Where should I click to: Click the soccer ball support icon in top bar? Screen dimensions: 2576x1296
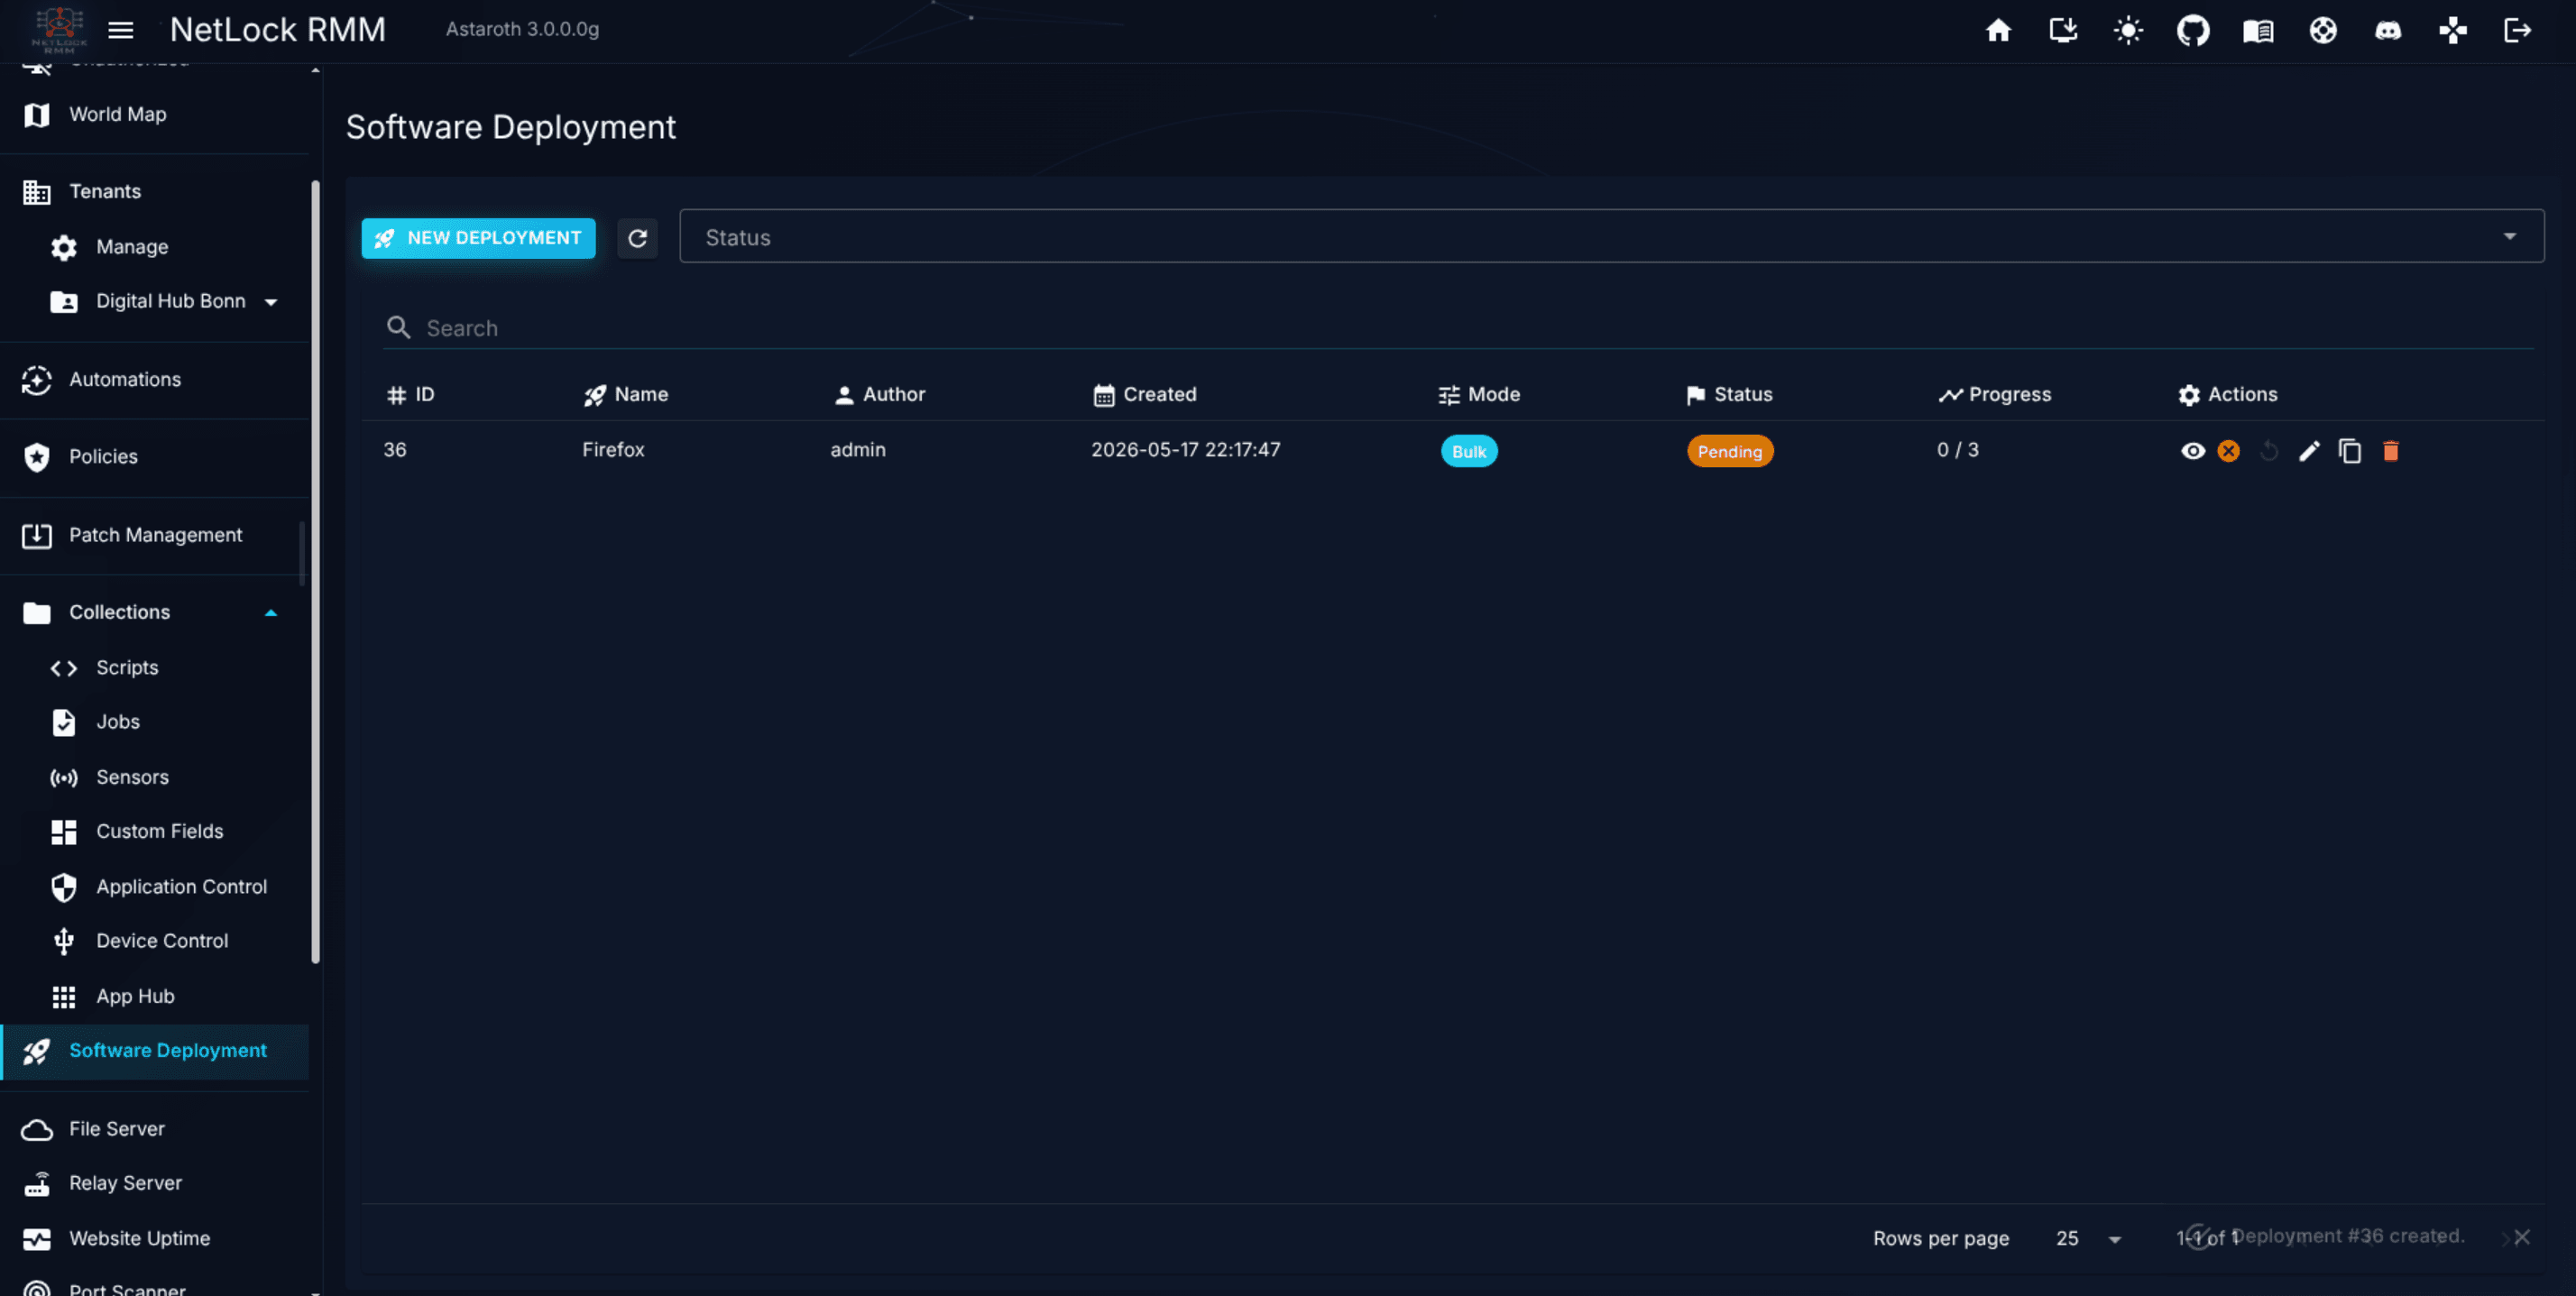2323,30
